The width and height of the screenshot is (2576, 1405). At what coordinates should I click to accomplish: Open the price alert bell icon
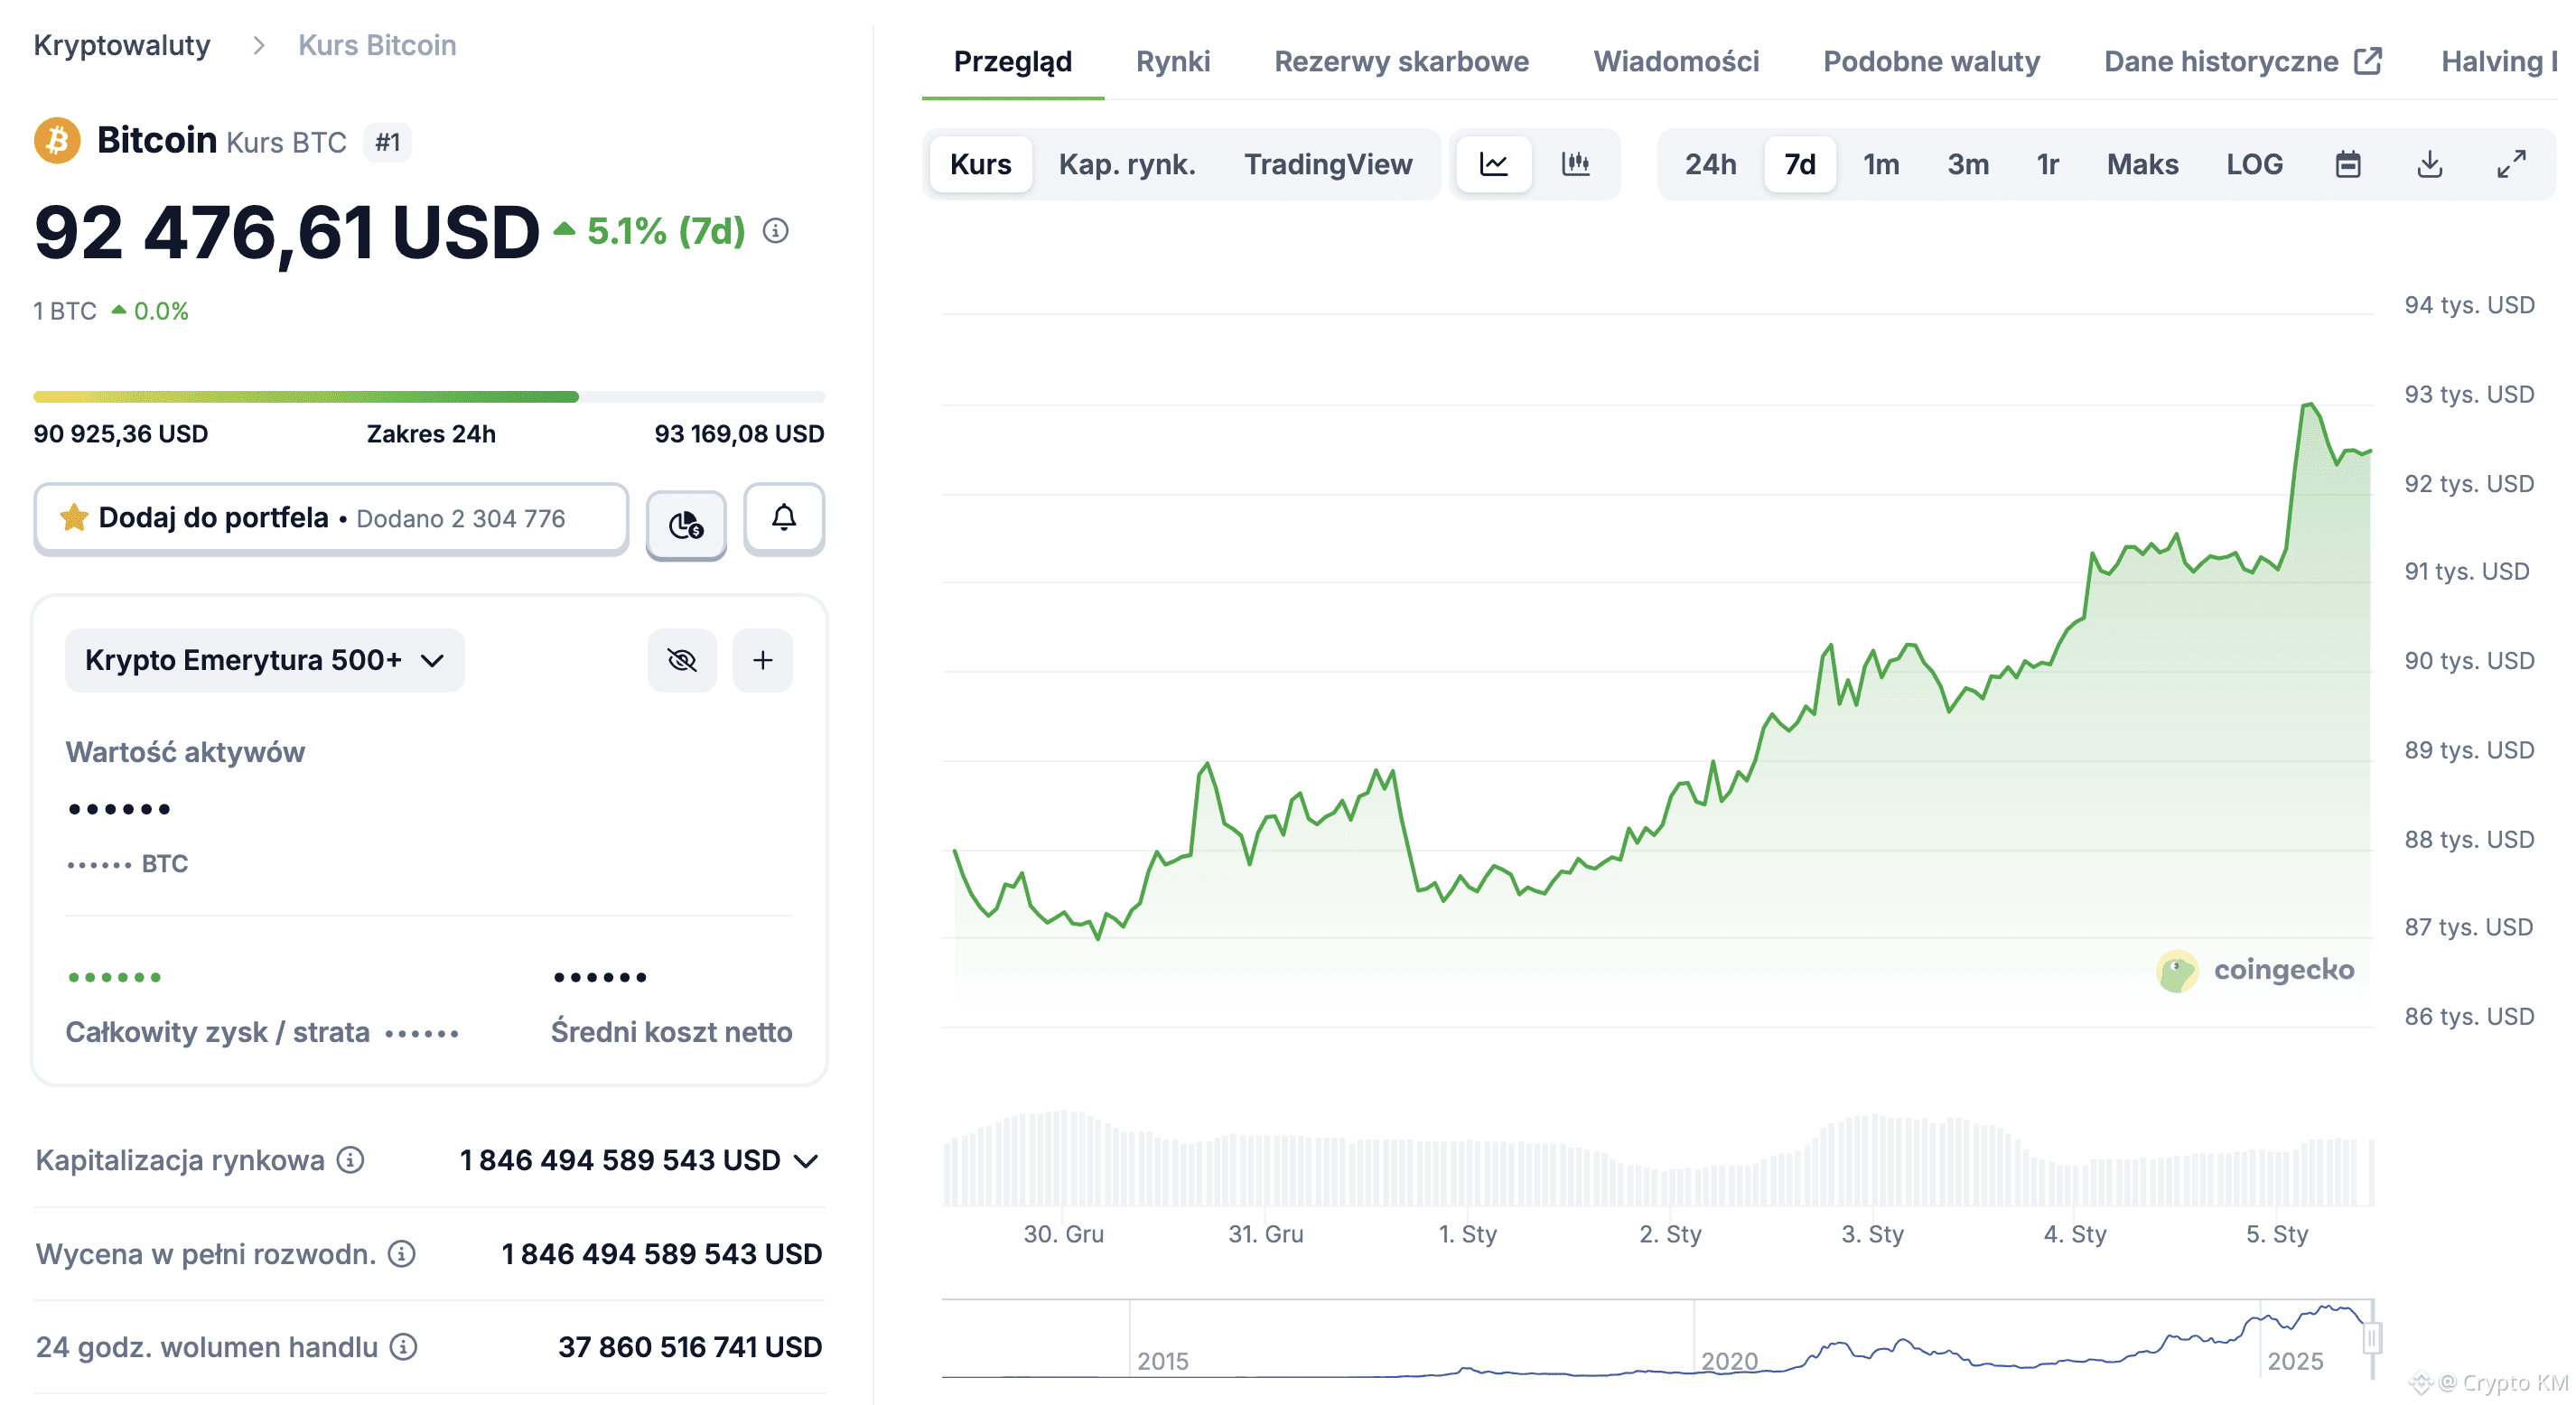tap(784, 518)
